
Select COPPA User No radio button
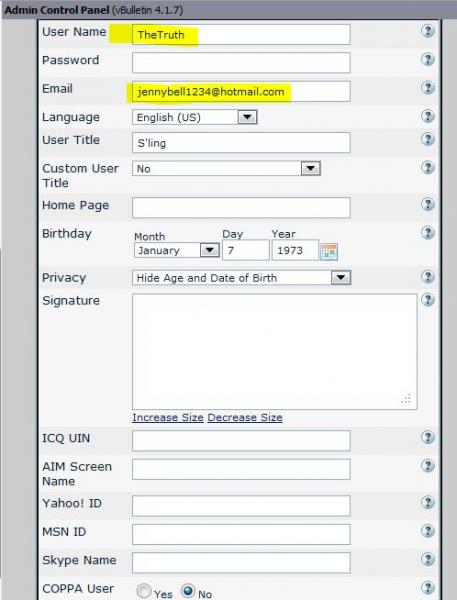(x=188, y=591)
